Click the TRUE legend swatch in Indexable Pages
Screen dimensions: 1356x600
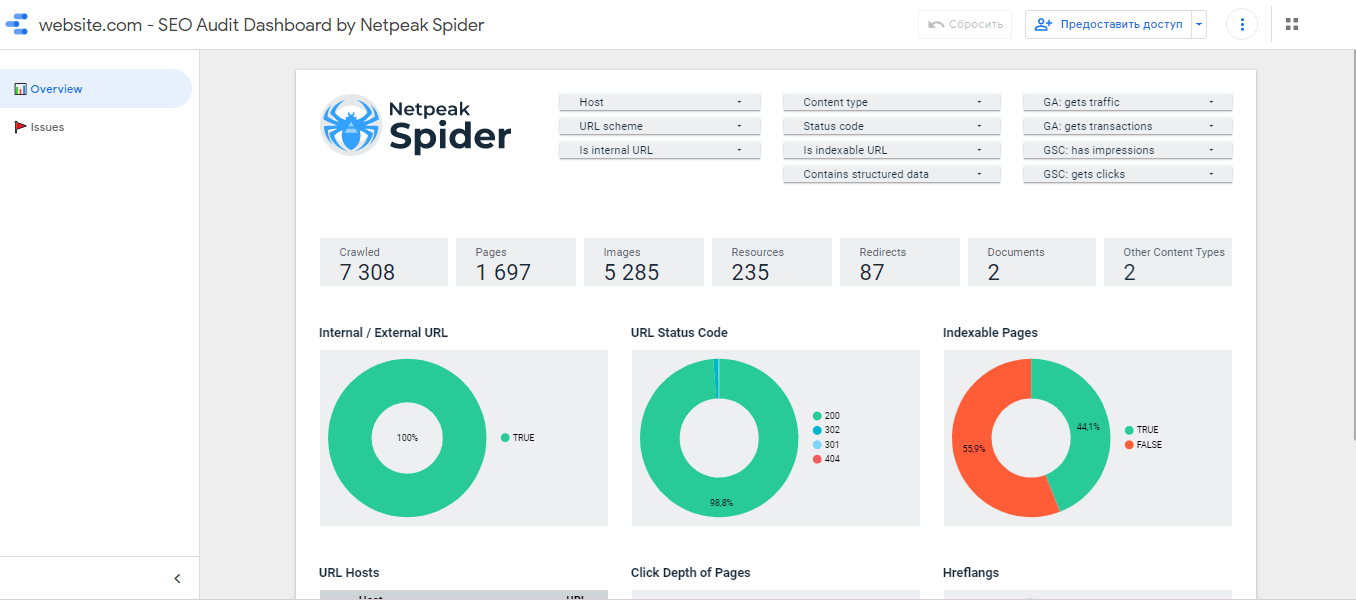(x=1129, y=430)
